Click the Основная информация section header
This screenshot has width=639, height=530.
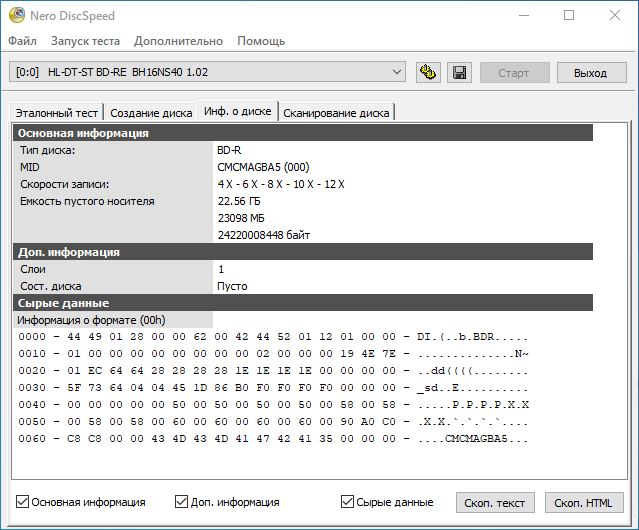click(303, 133)
